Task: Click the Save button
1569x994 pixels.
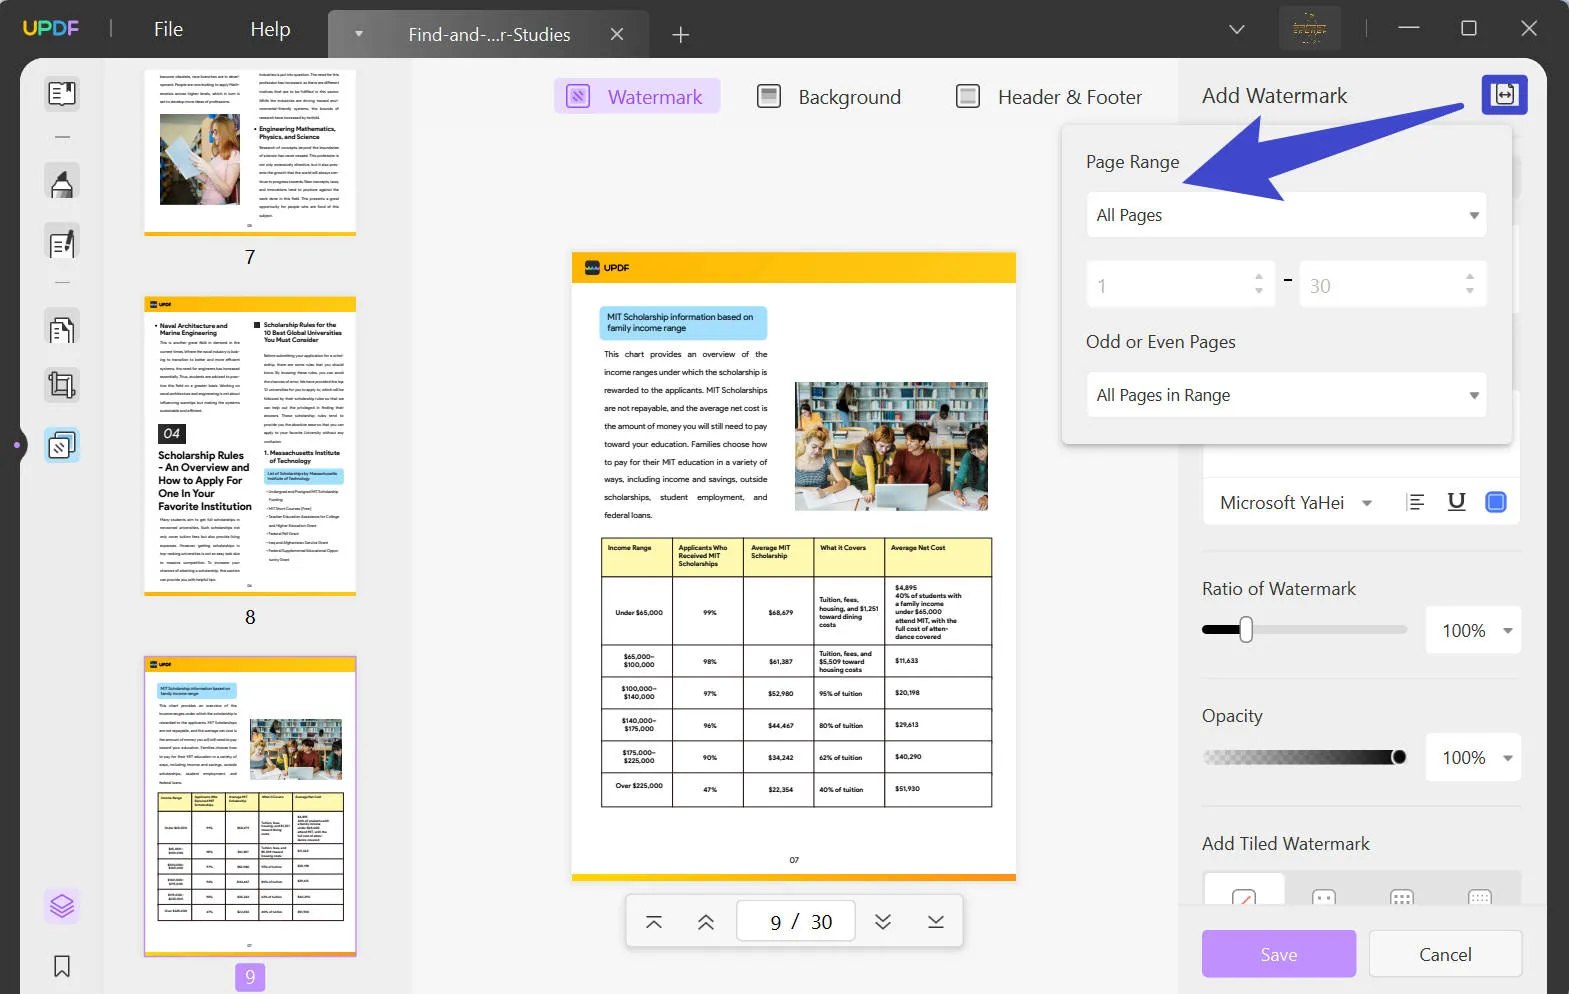Action: point(1279,954)
